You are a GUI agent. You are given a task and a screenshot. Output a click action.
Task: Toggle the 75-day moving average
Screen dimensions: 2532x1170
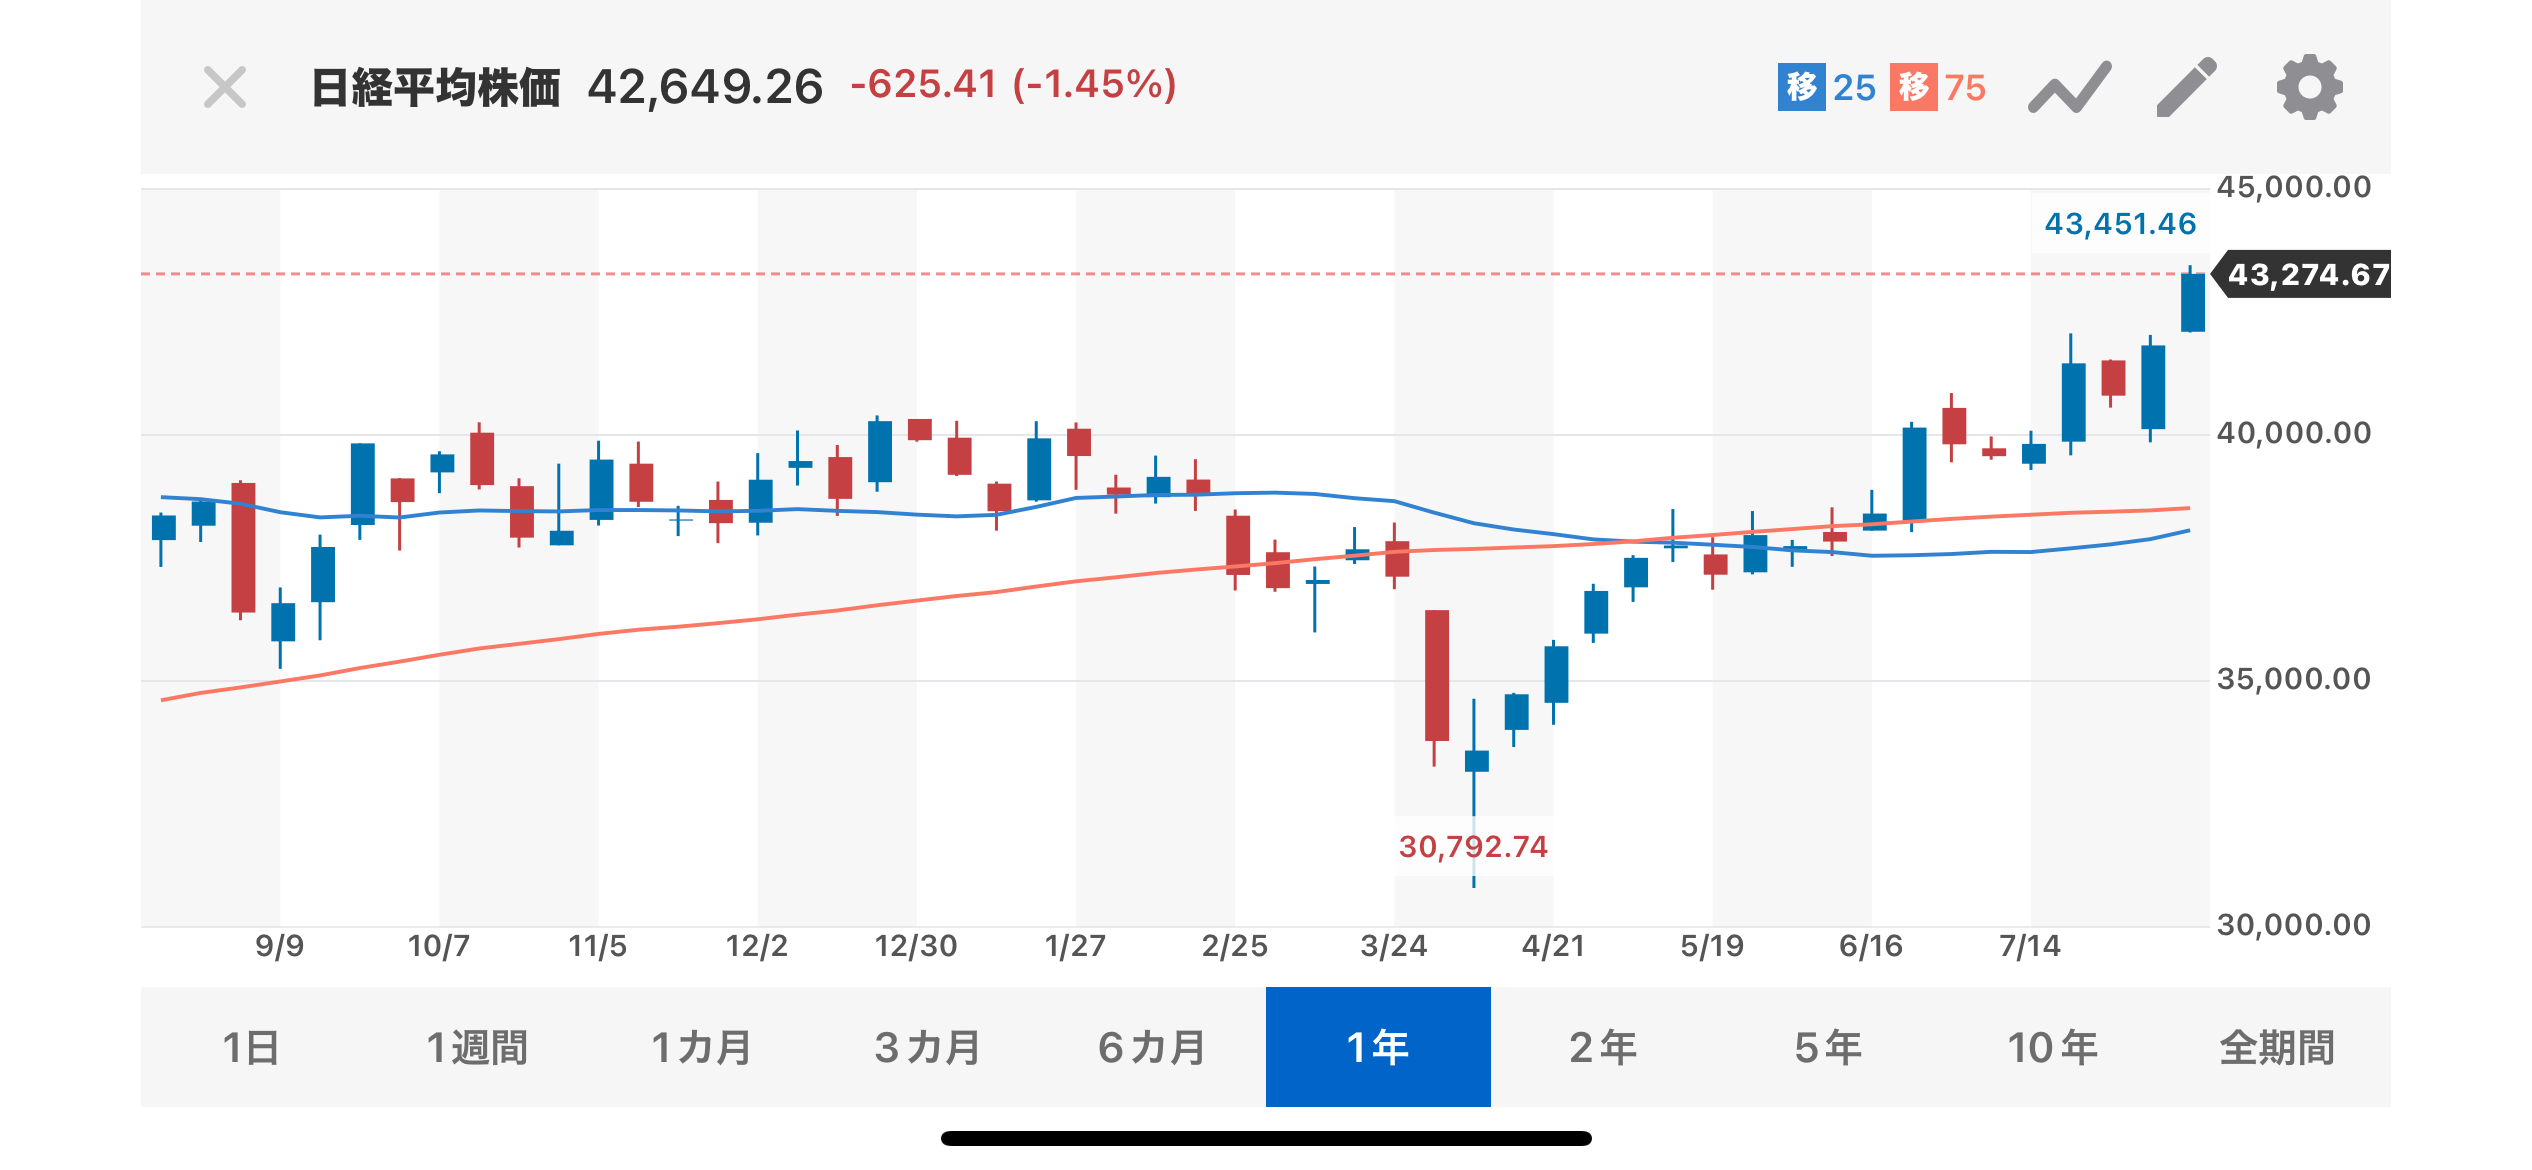pos(1938,88)
